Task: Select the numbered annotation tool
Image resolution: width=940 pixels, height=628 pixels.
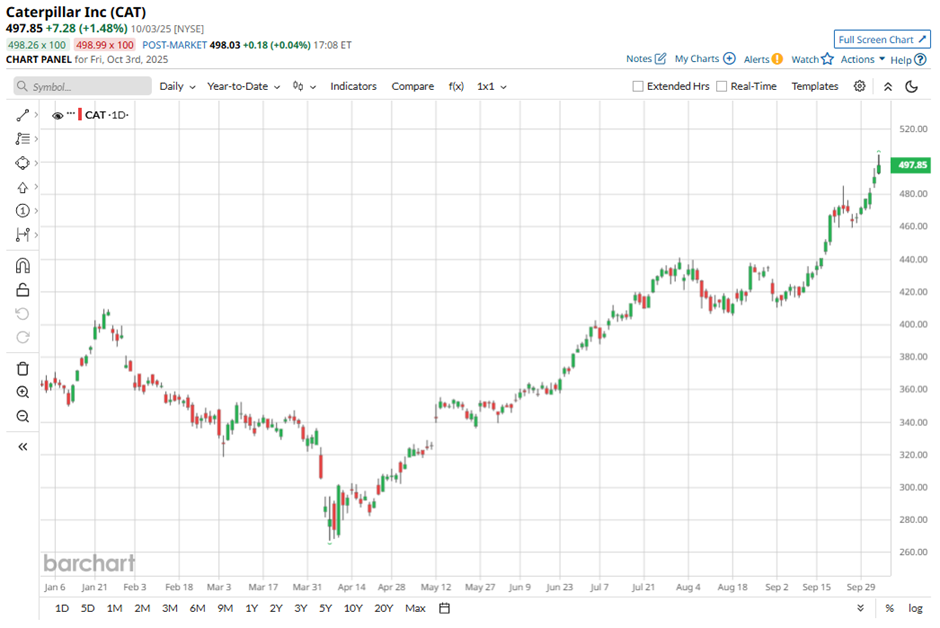Action: tap(23, 210)
